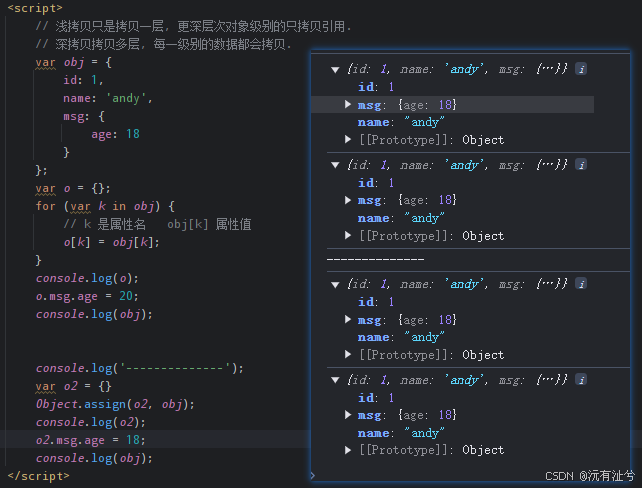Expand [[Prototype]] of third logged object

[348, 354]
